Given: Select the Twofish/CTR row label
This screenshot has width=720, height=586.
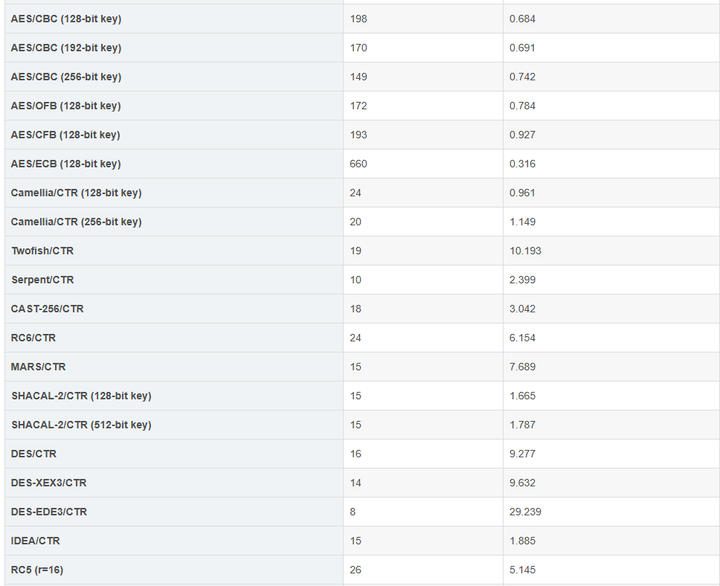Looking at the screenshot, I should 42,251.
